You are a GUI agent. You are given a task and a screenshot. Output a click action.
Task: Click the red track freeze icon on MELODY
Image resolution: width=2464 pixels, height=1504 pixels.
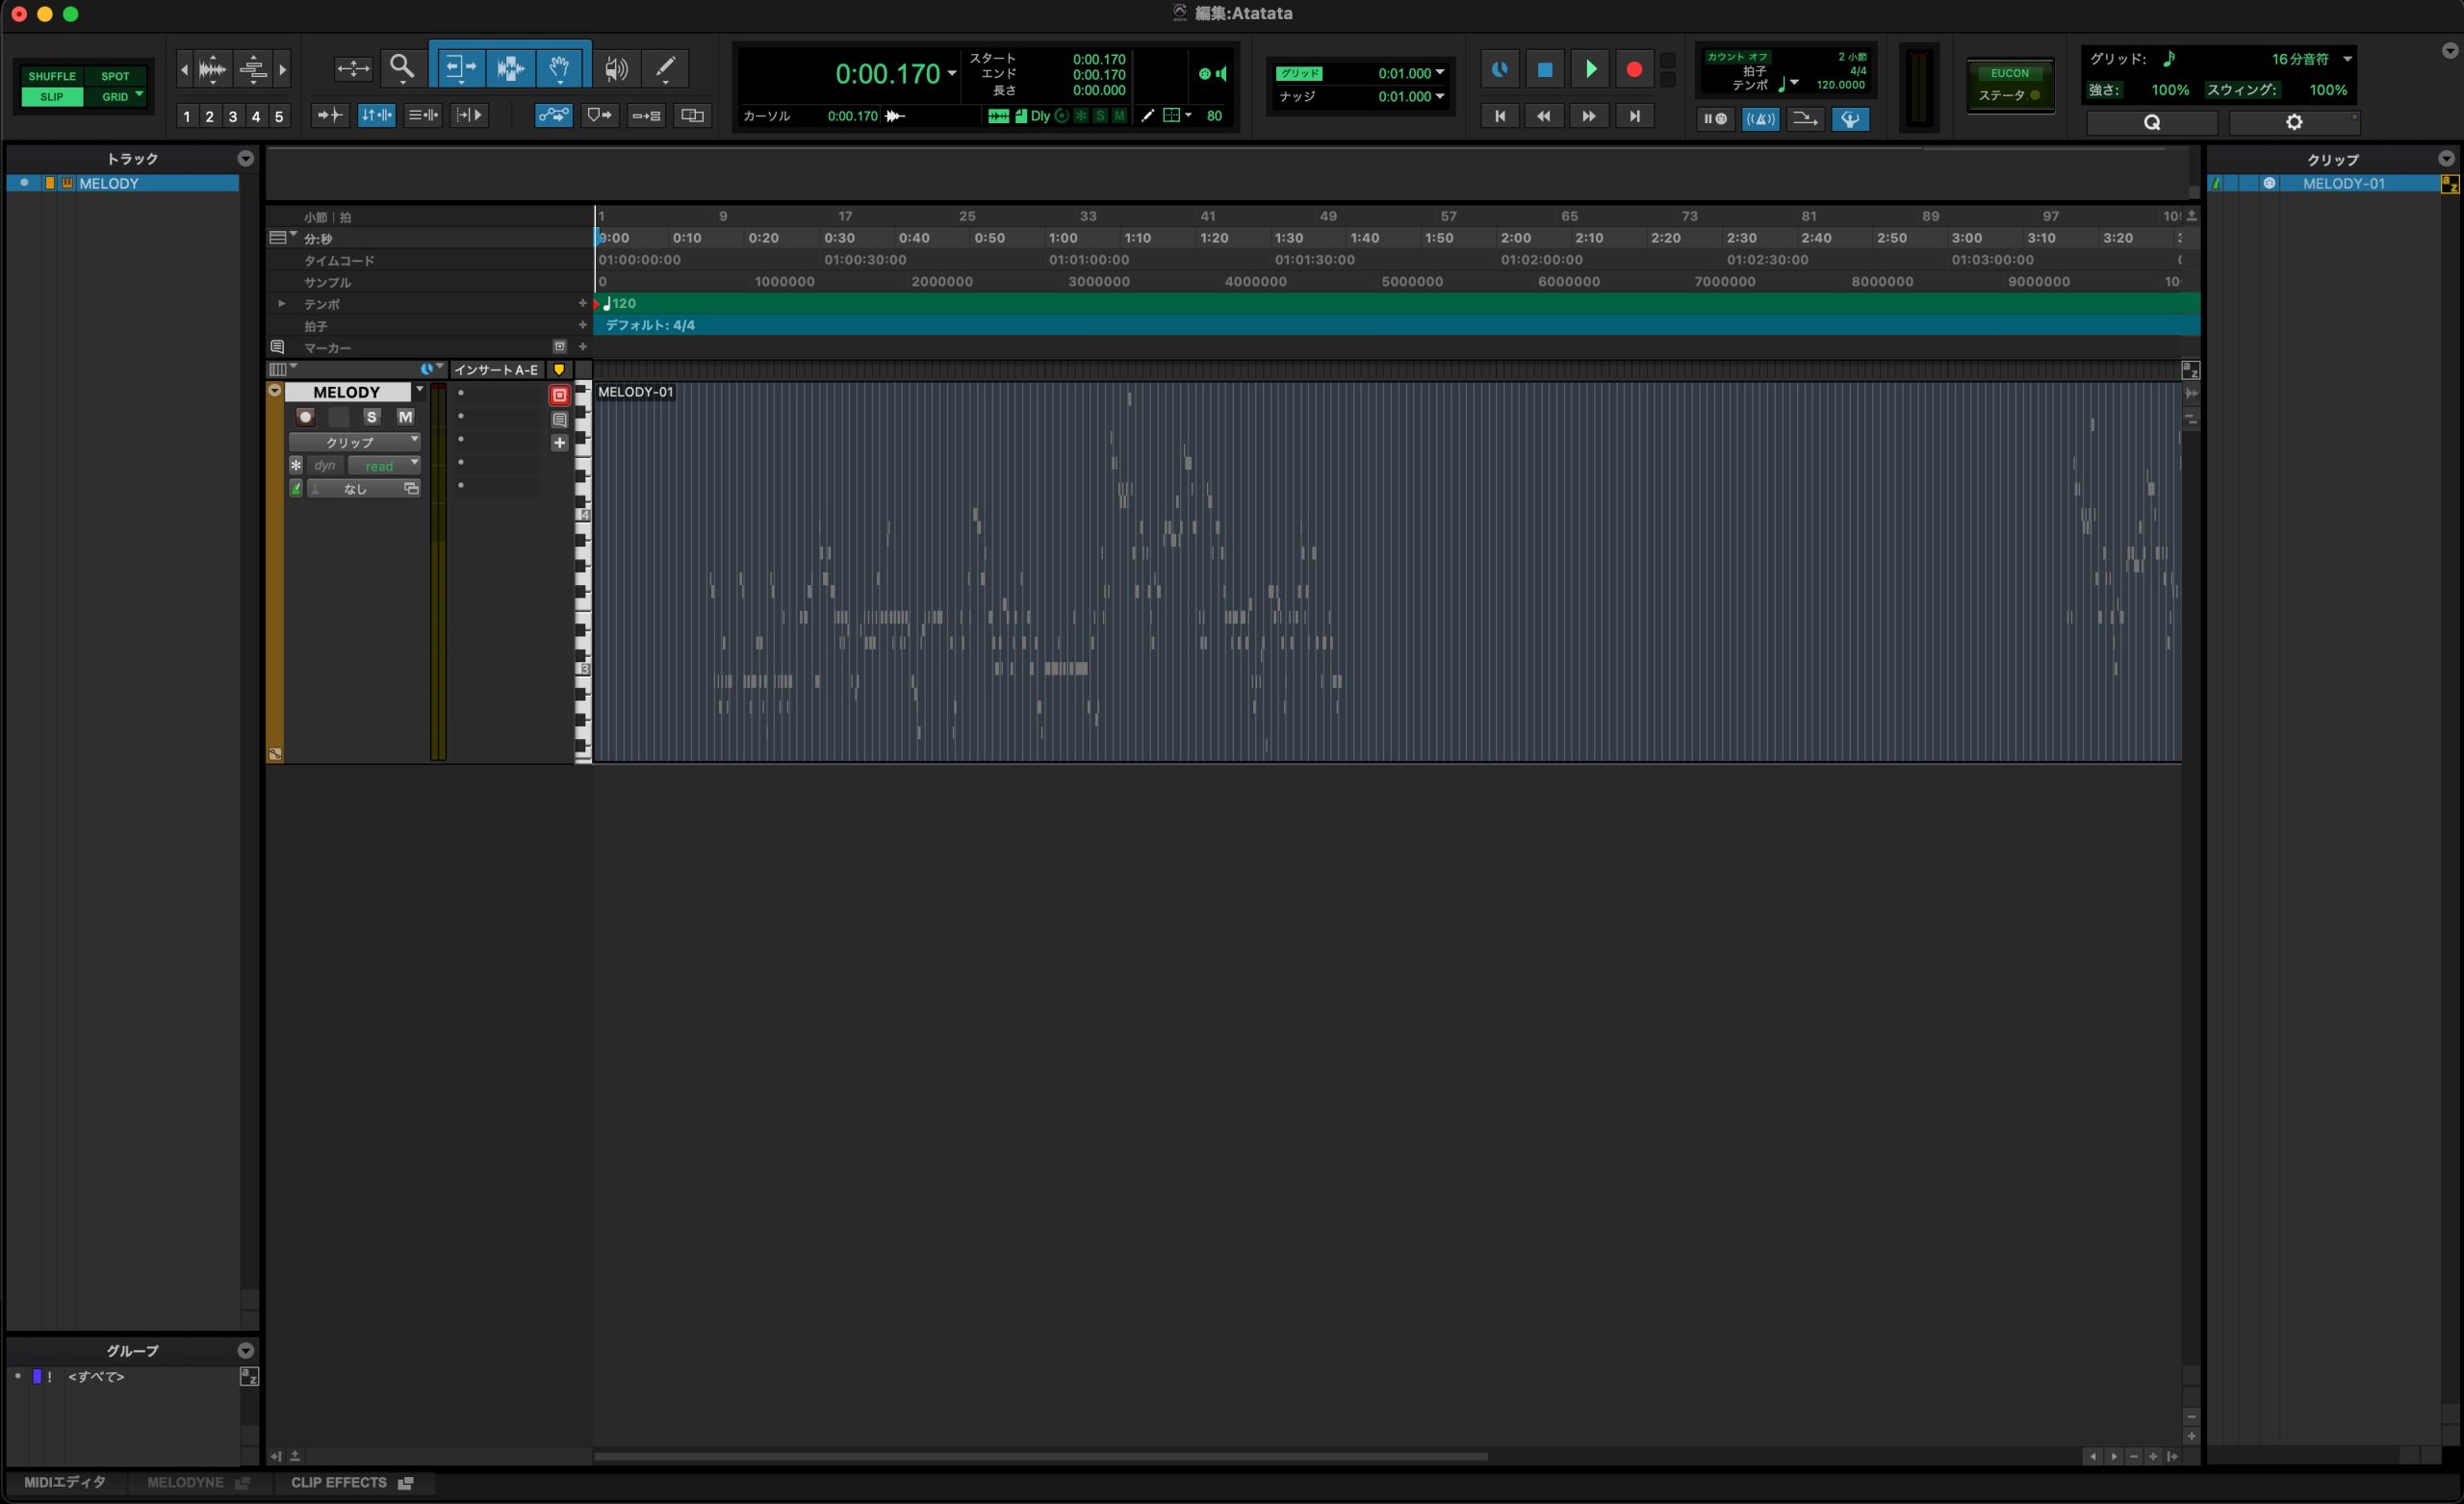point(559,394)
